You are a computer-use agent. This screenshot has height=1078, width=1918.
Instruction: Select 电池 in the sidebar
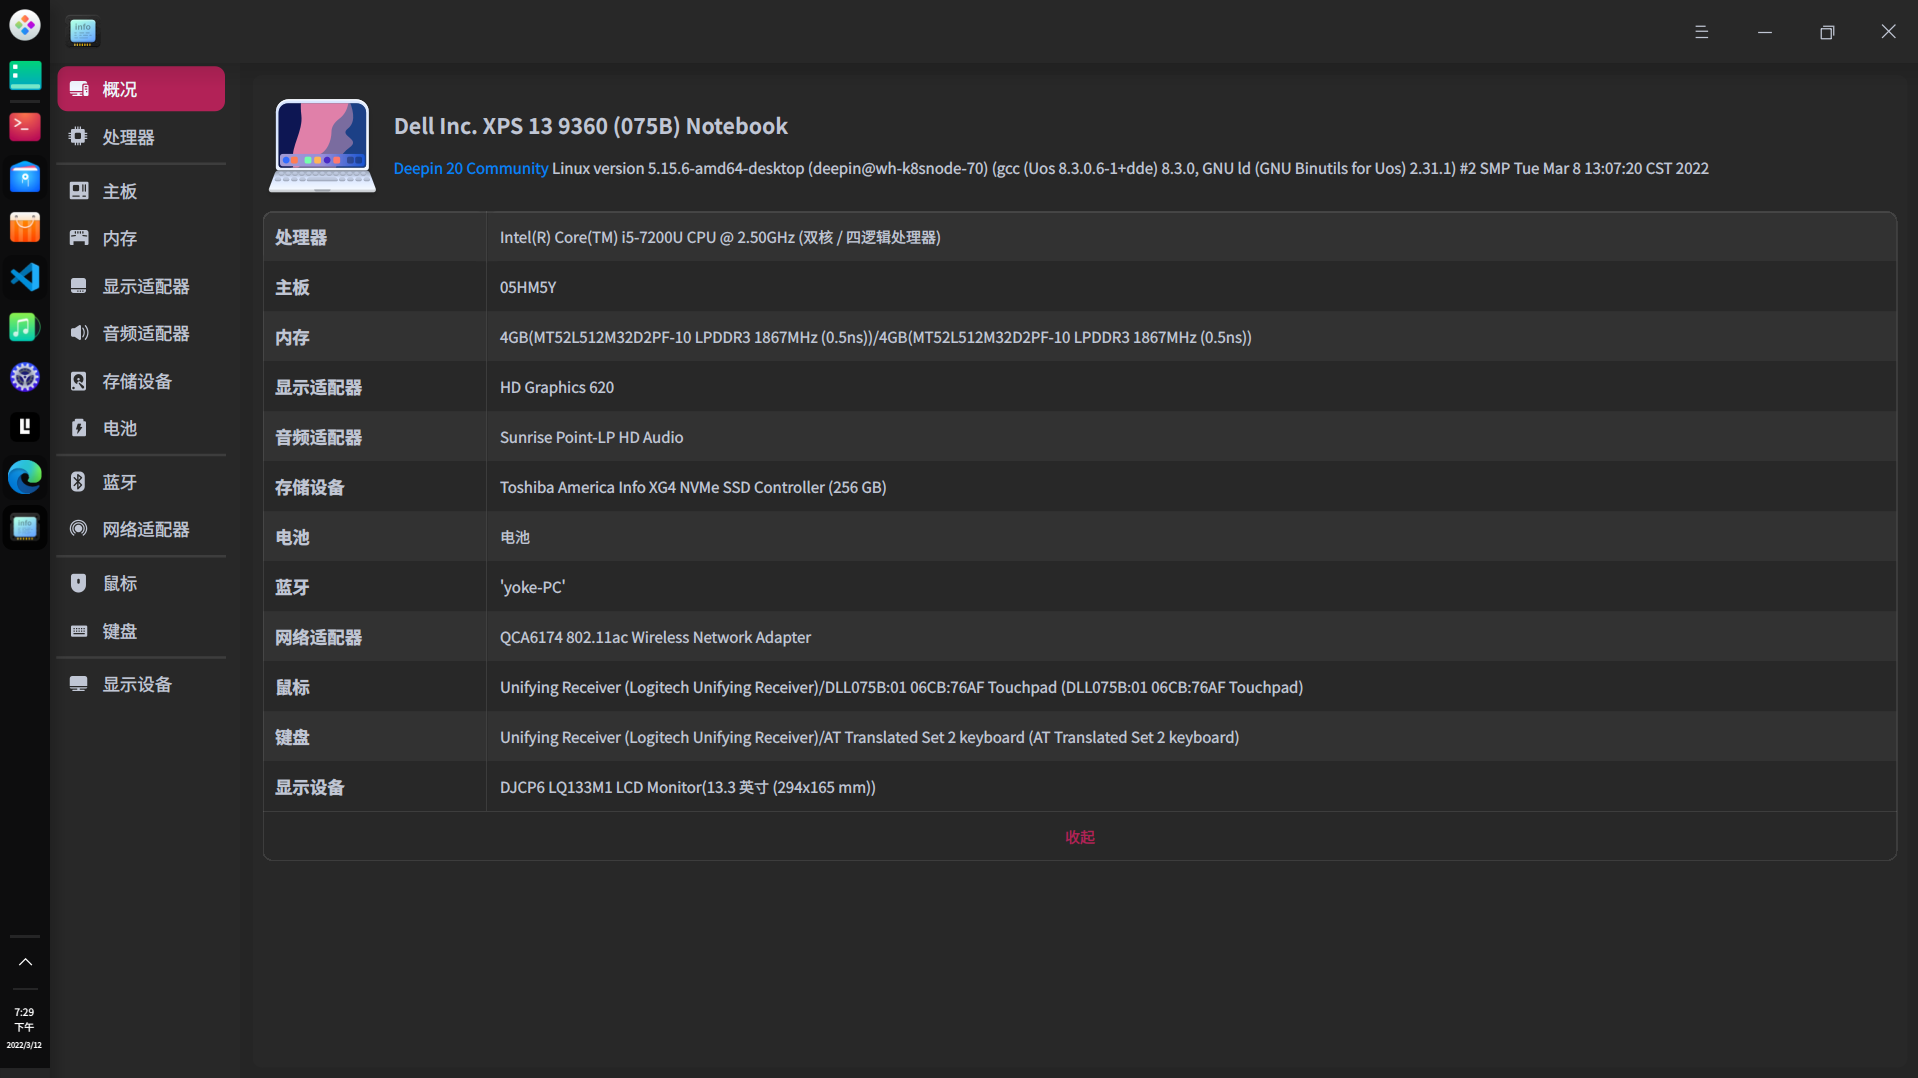141,428
